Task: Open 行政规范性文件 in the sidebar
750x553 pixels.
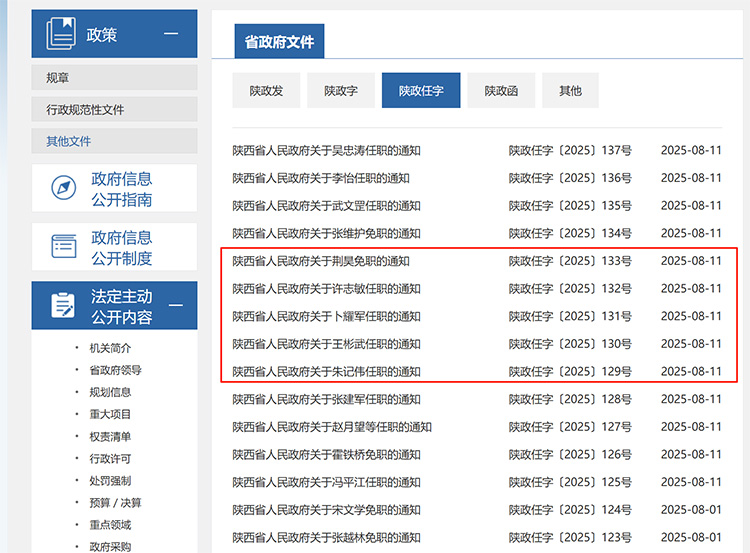Action: coord(85,110)
